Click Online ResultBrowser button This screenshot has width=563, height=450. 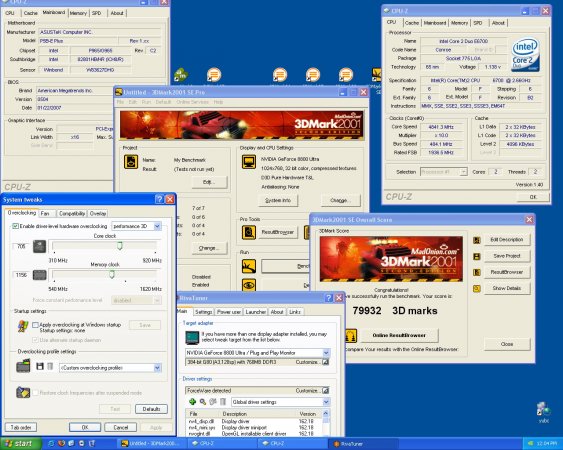[399, 335]
